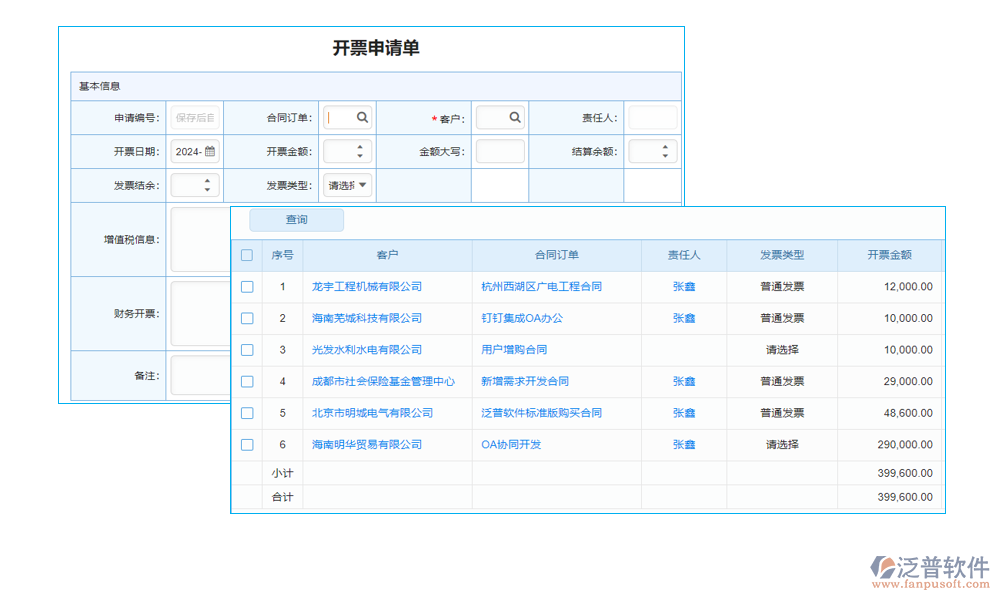Increase 发票结余 with the up stepper arrow
This screenshot has height=600, width=1000.
(x=208, y=179)
